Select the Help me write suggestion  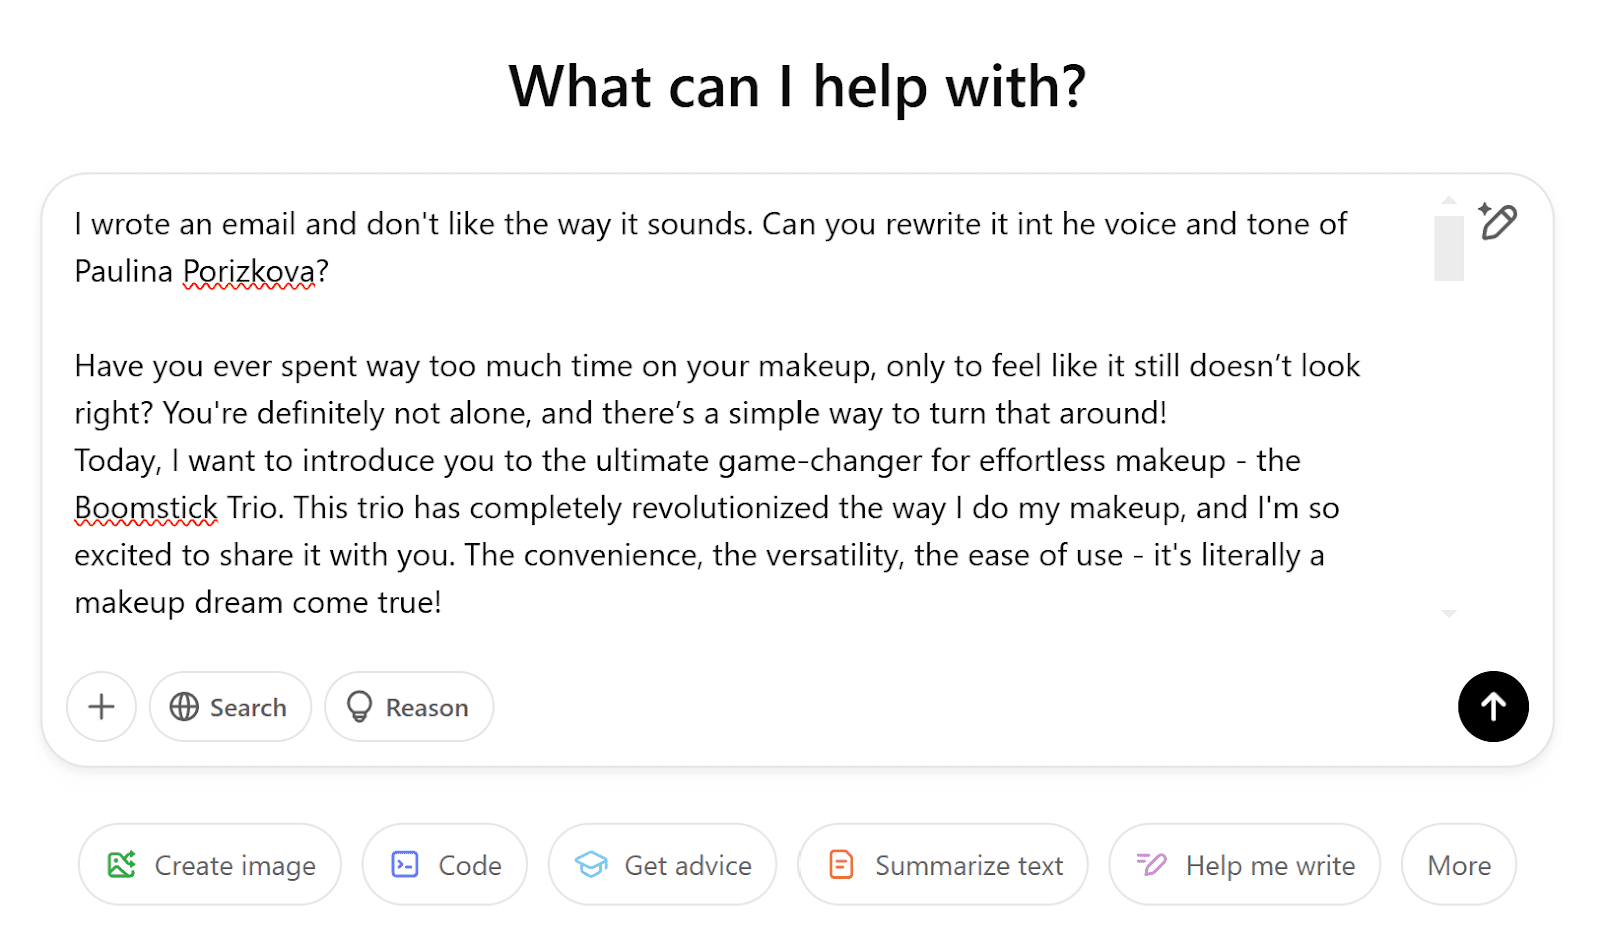coord(1245,865)
